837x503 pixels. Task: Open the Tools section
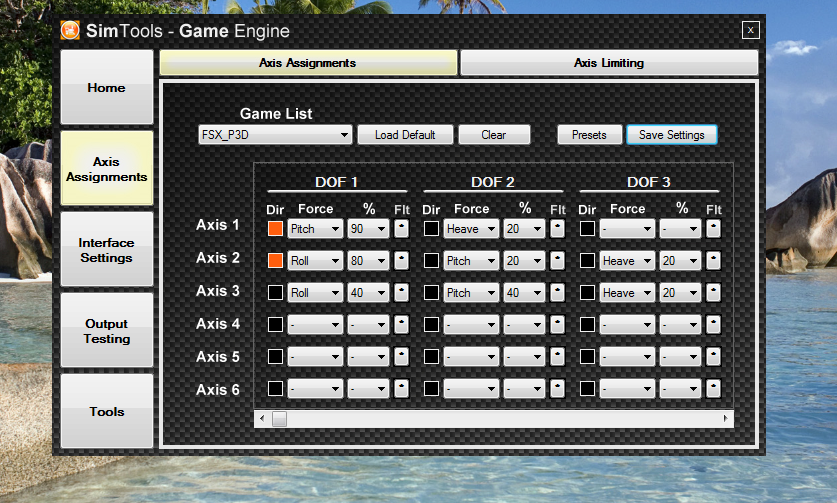pyautogui.click(x=107, y=411)
